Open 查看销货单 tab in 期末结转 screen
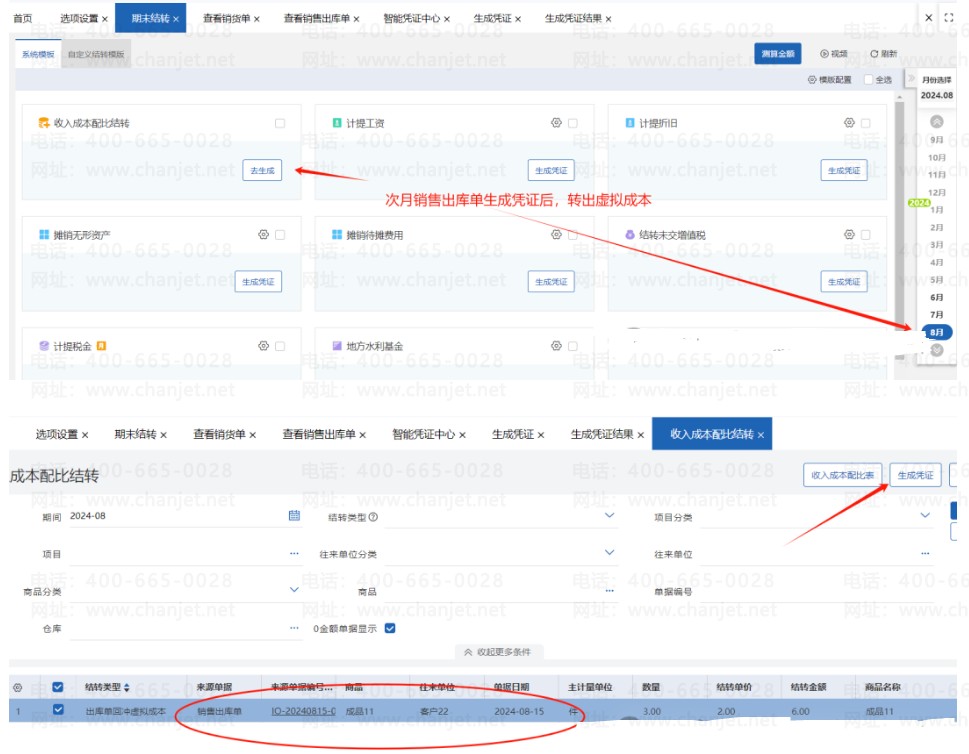This screenshot has width=969, height=754. pyautogui.click(x=226, y=19)
